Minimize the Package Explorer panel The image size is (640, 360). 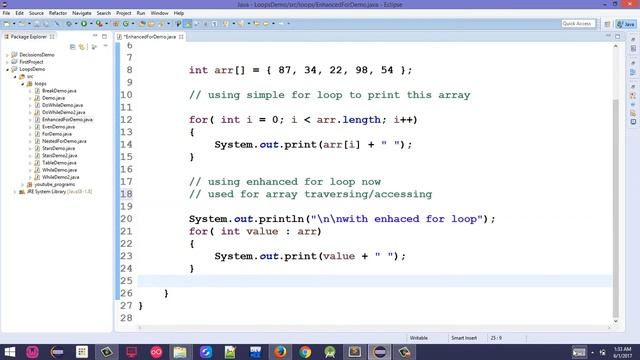coord(96,36)
